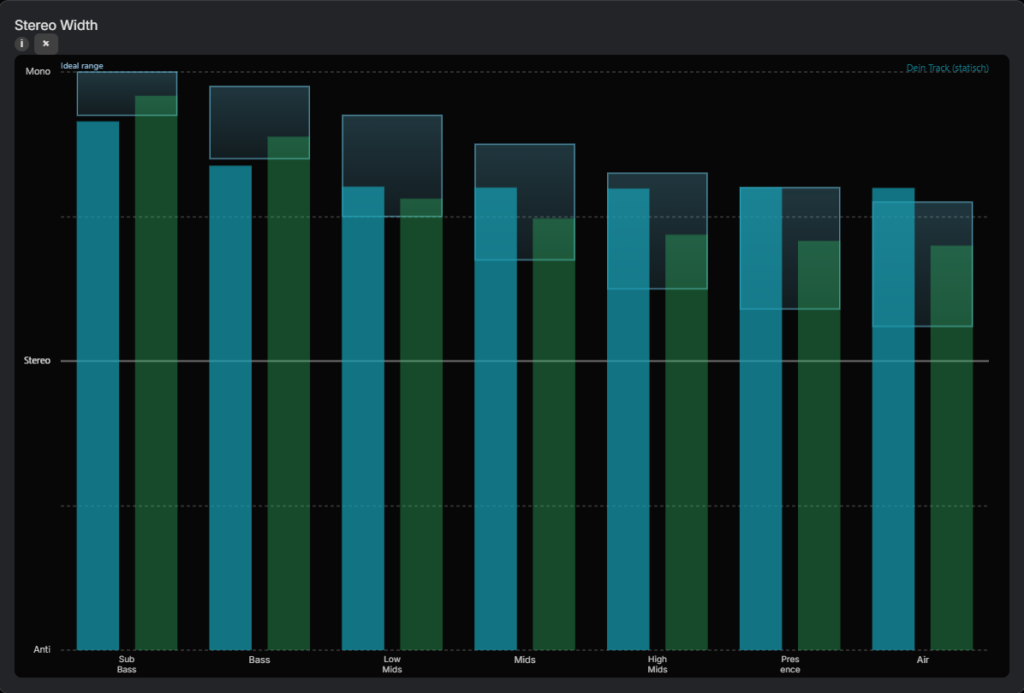The height and width of the screenshot is (693, 1024).
Task: Click the green Air bar
Action: coord(951,460)
